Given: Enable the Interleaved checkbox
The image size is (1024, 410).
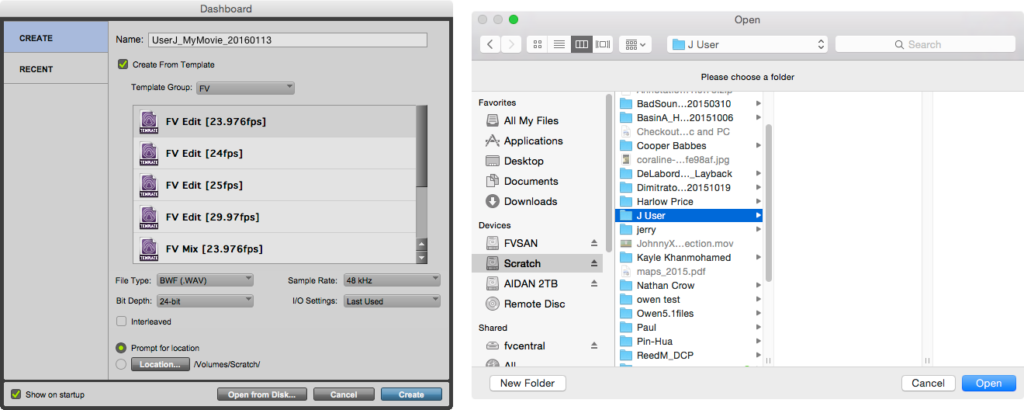Looking at the screenshot, I should click(x=121, y=321).
